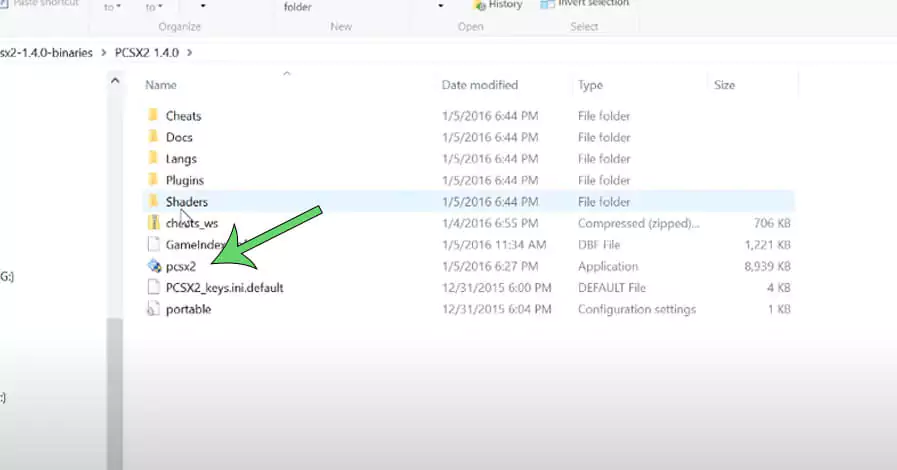Select the GameIndex DBF file icon
Image resolution: width=897 pixels, height=470 pixels.
pyautogui.click(x=153, y=244)
